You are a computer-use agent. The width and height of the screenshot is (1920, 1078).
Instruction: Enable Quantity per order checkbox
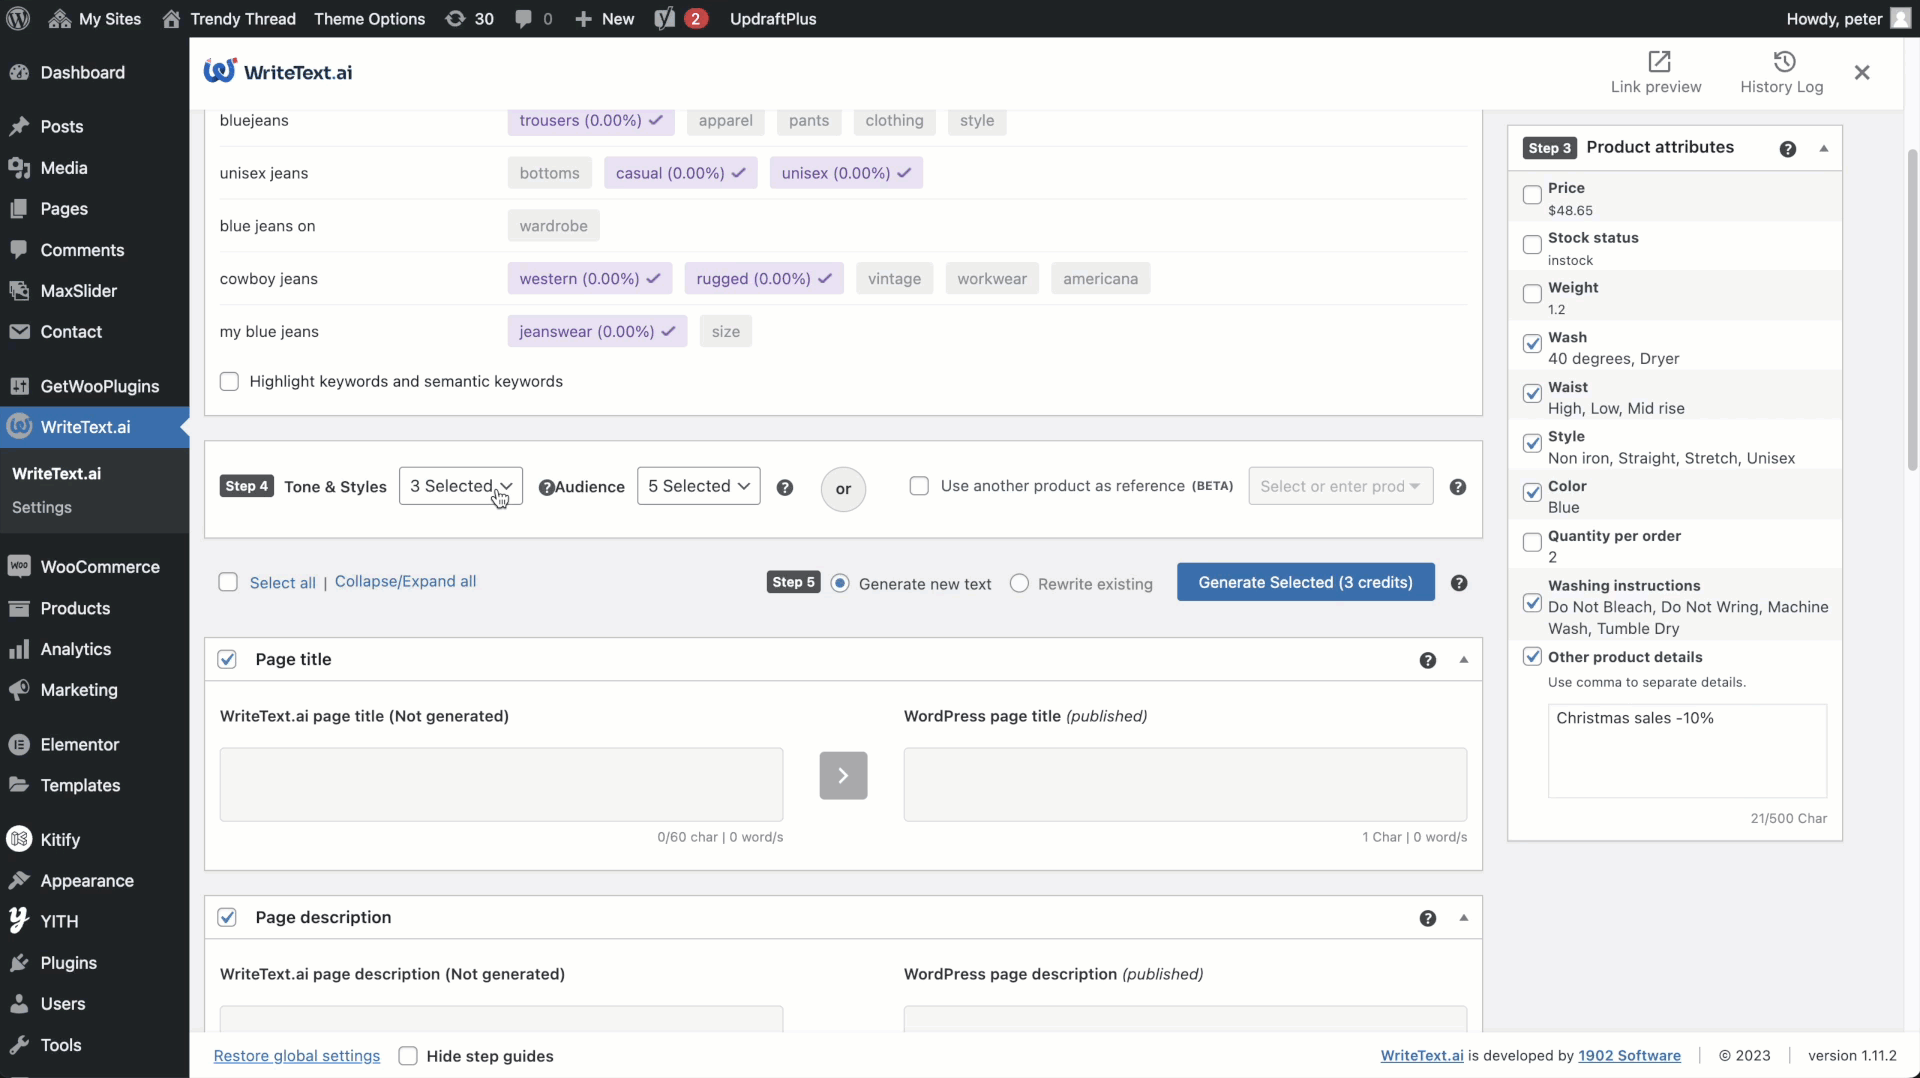(x=1532, y=543)
